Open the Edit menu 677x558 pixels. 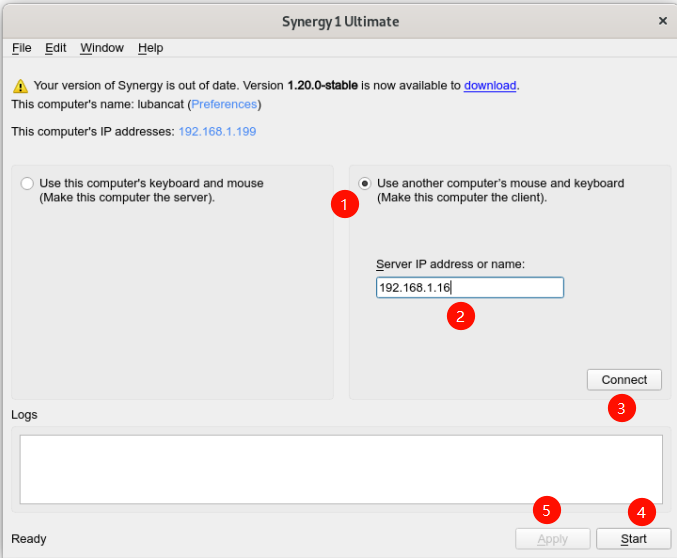pyautogui.click(x=56, y=48)
